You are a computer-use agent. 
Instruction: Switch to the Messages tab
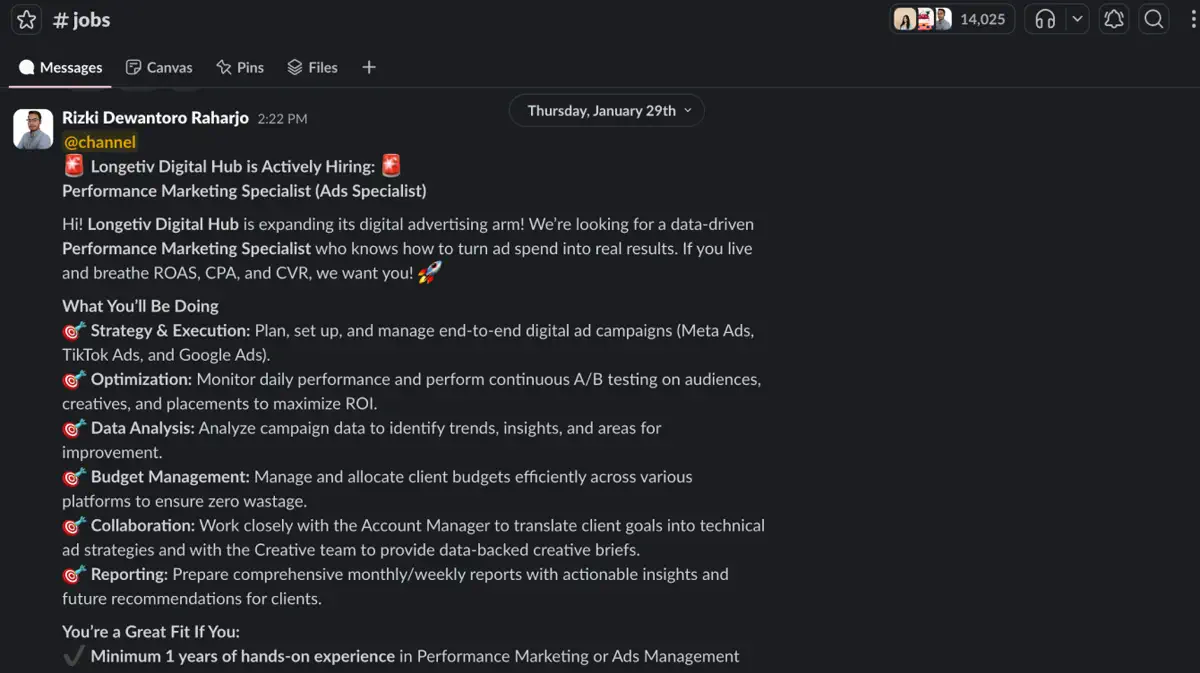pyautogui.click(x=60, y=67)
